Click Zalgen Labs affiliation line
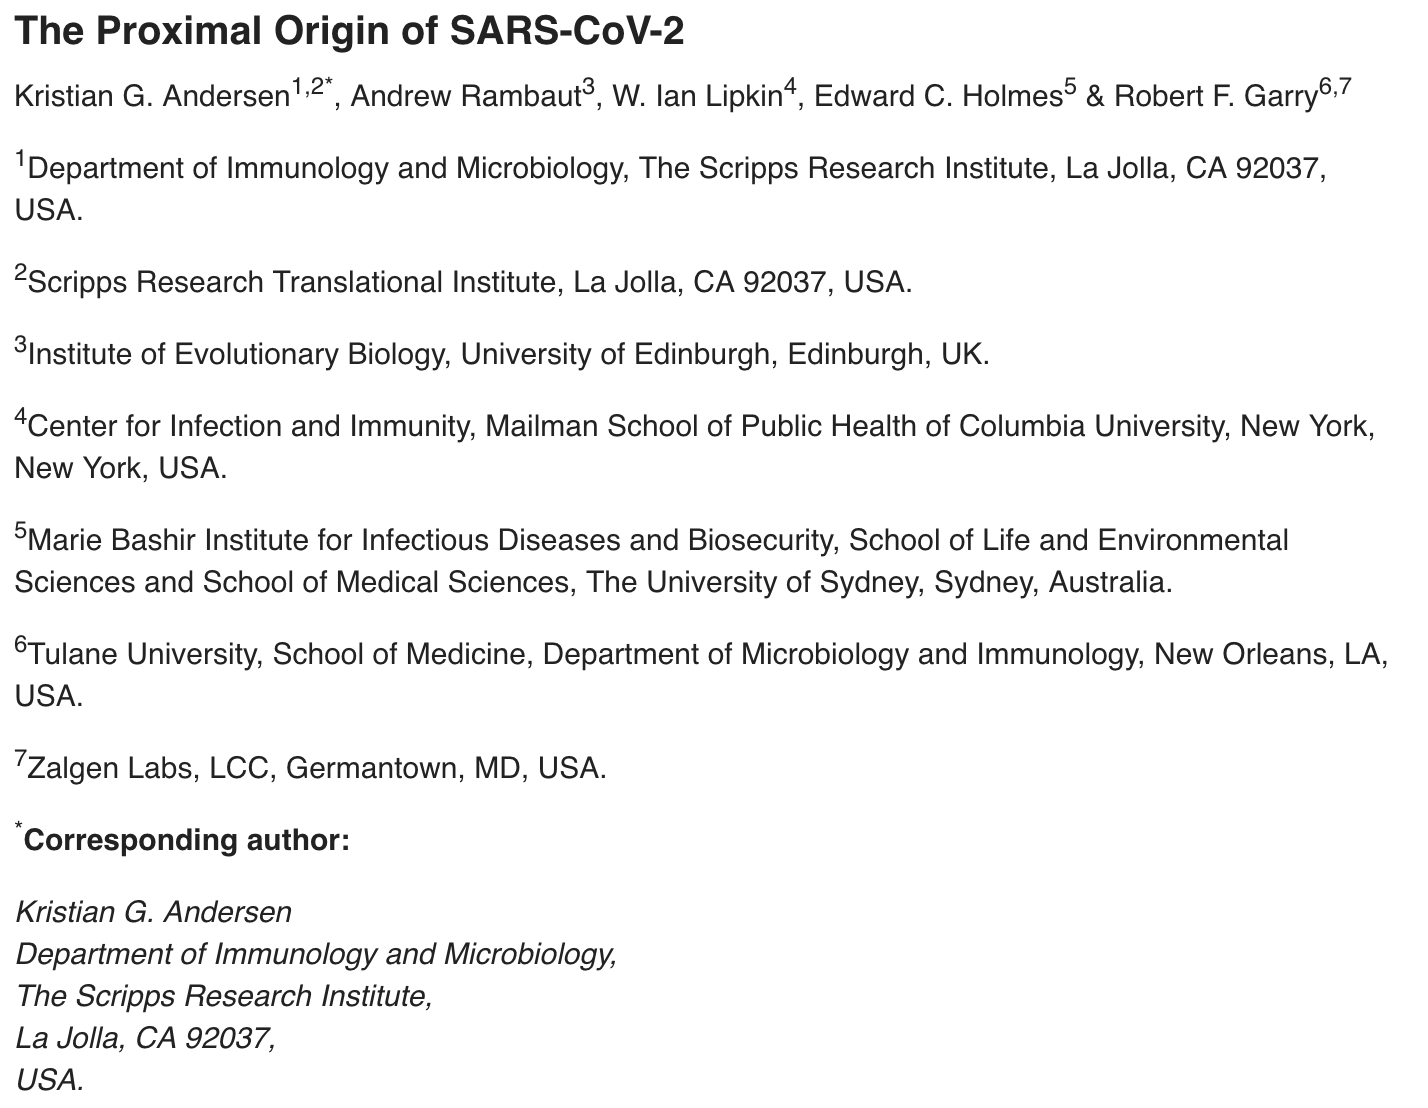1428x1108 pixels. coord(310,767)
